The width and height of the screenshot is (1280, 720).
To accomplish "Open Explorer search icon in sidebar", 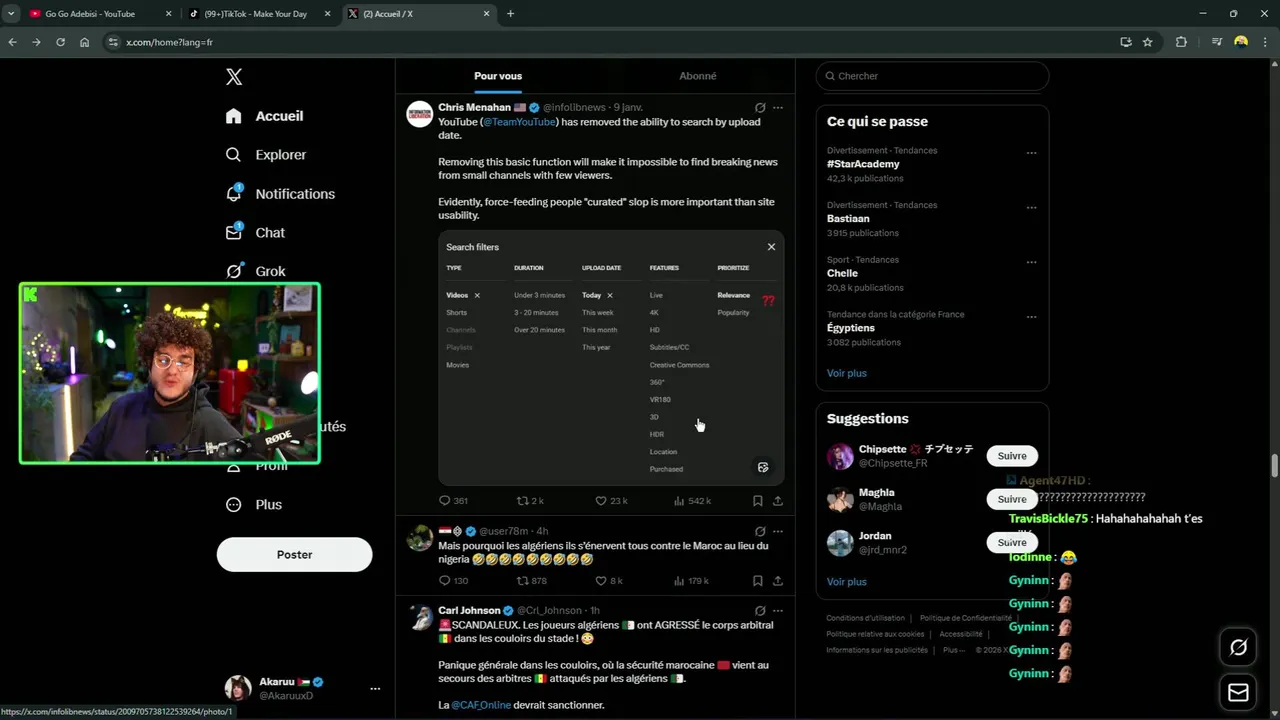I will point(234,155).
